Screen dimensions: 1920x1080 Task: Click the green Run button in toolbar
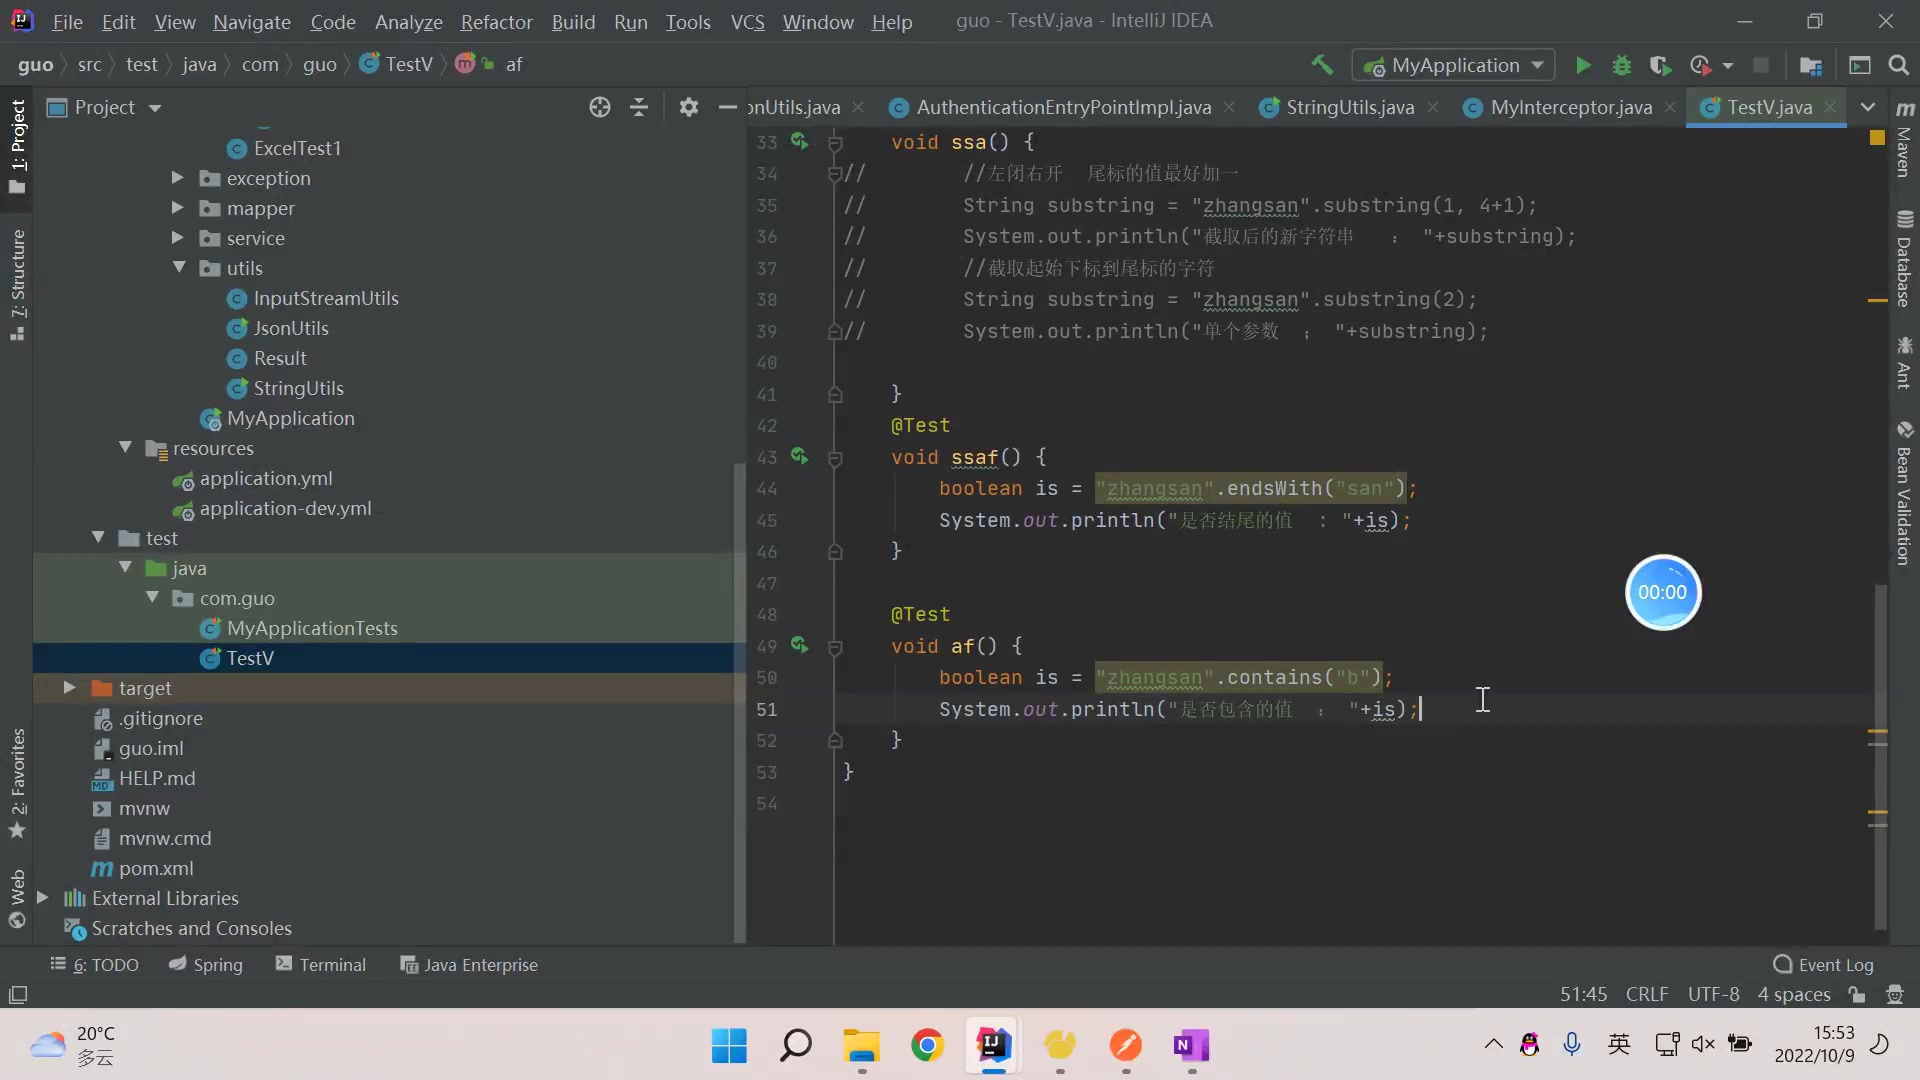pyautogui.click(x=1583, y=65)
